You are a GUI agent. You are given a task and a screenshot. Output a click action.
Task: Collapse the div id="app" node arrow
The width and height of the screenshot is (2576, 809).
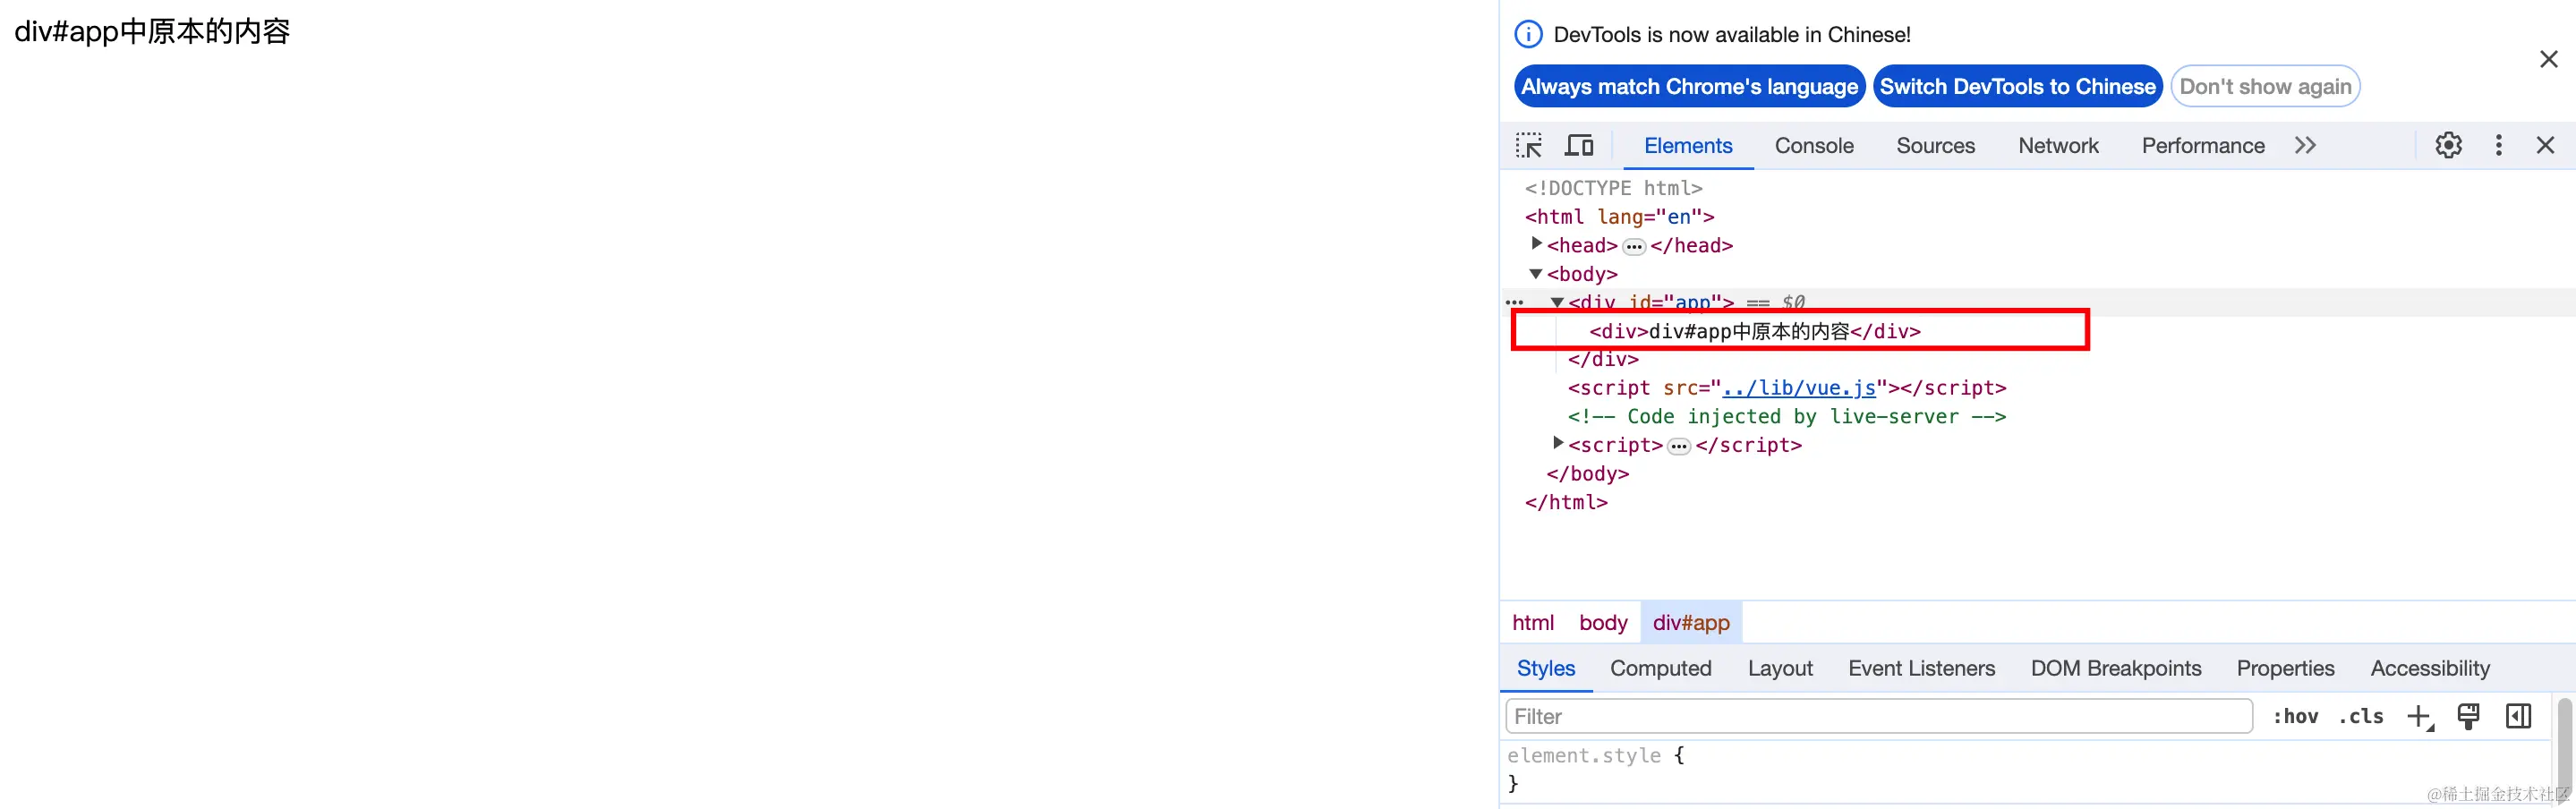tap(1557, 302)
